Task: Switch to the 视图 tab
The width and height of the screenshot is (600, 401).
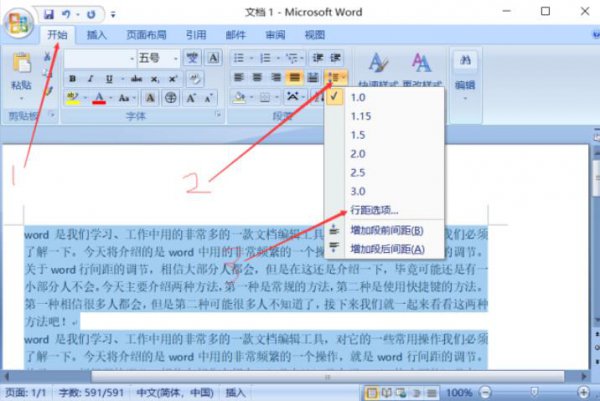Action: pyautogui.click(x=315, y=35)
